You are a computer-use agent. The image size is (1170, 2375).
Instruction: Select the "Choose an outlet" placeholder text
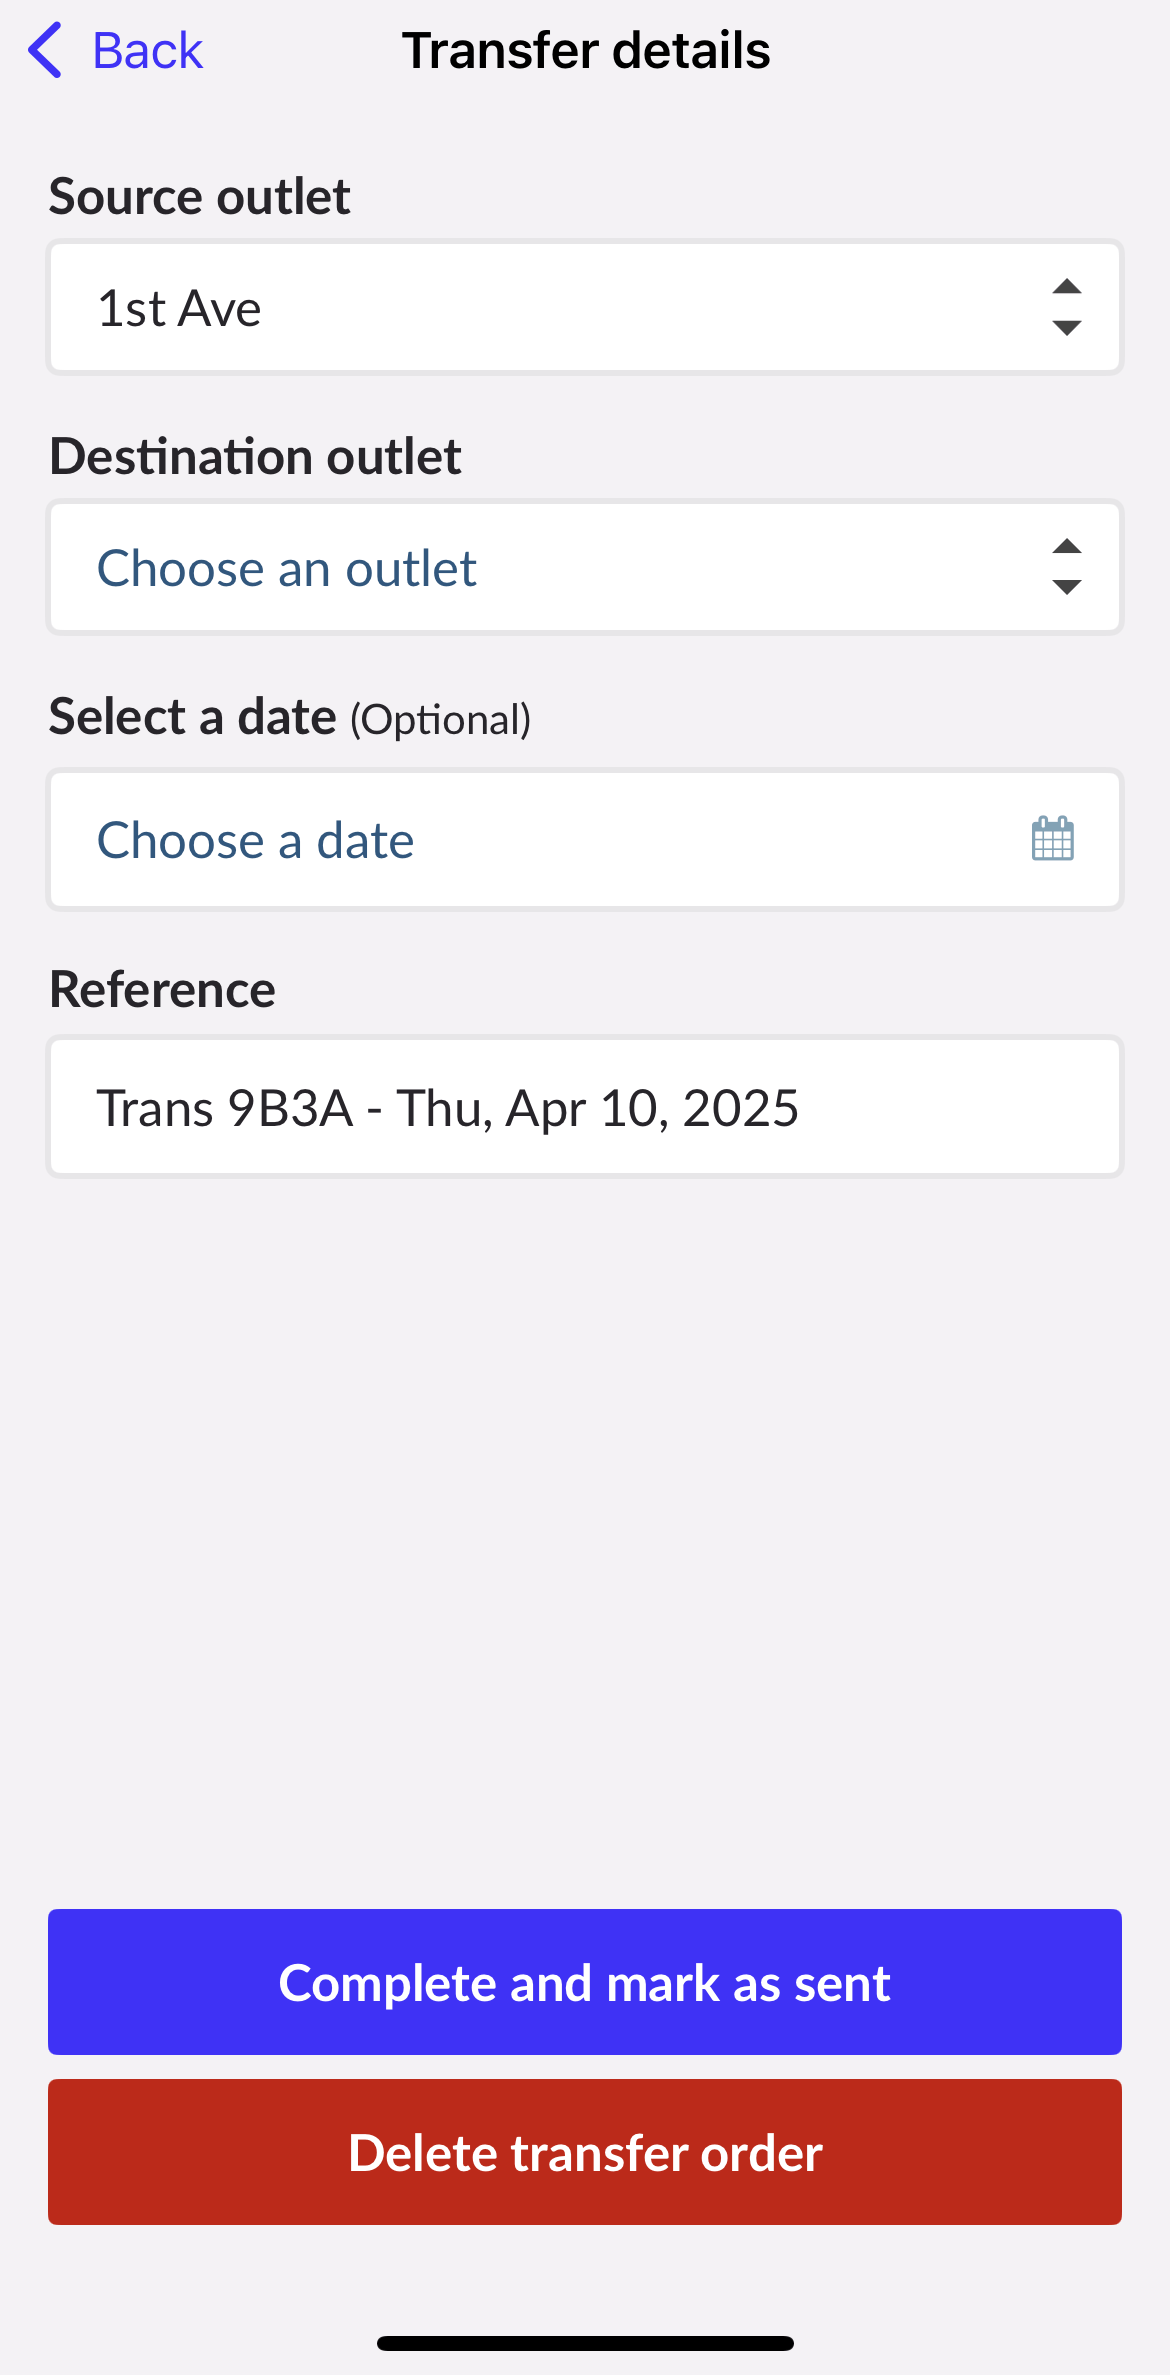tap(286, 569)
